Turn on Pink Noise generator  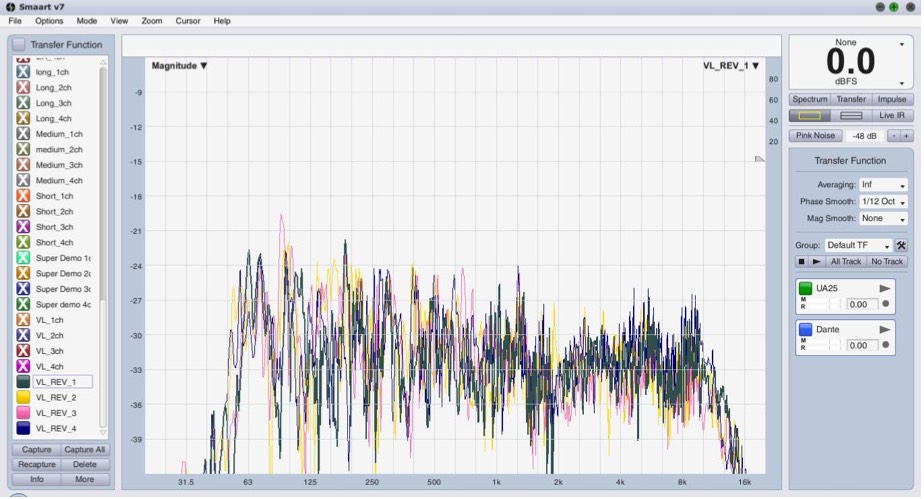tap(816, 136)
